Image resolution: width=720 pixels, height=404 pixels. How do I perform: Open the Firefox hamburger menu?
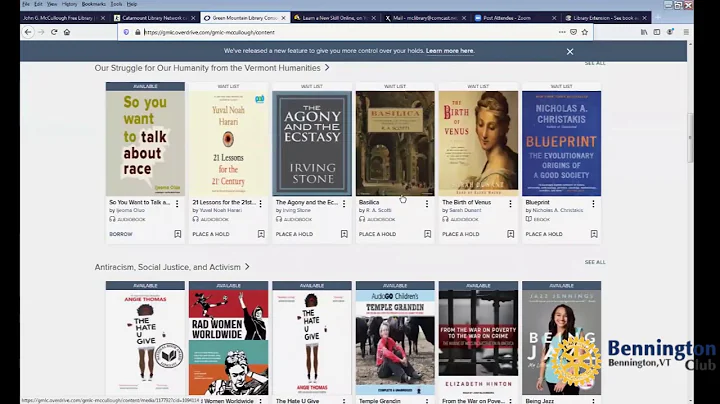coord(686,32)
